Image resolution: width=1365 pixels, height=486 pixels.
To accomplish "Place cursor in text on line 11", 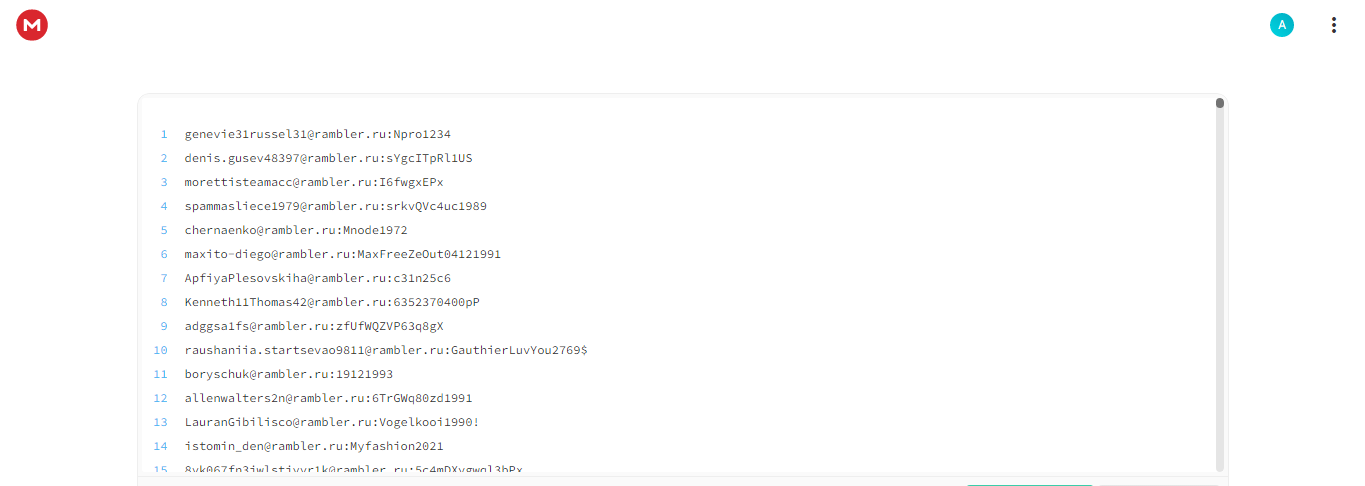I will (289, 374).
